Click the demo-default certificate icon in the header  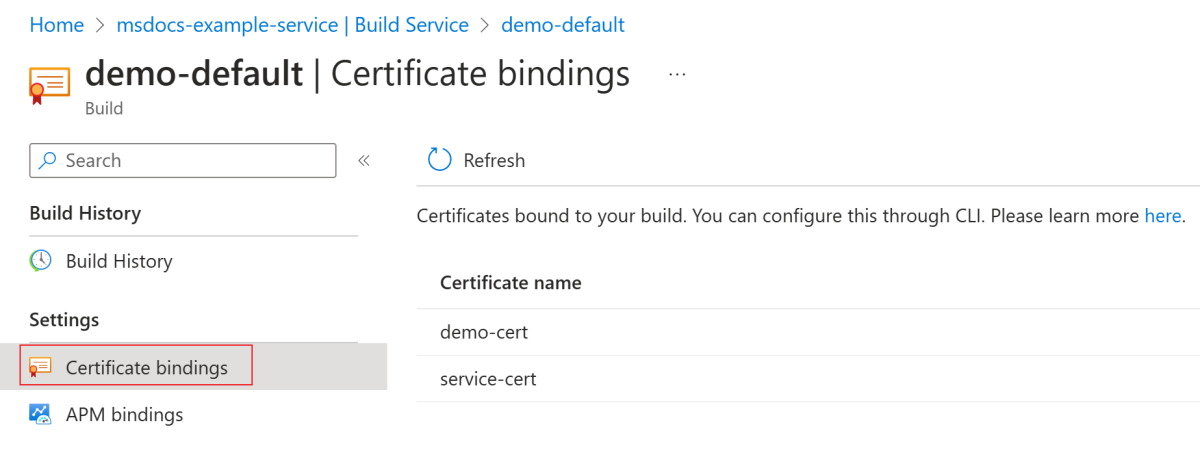point(49,85)
